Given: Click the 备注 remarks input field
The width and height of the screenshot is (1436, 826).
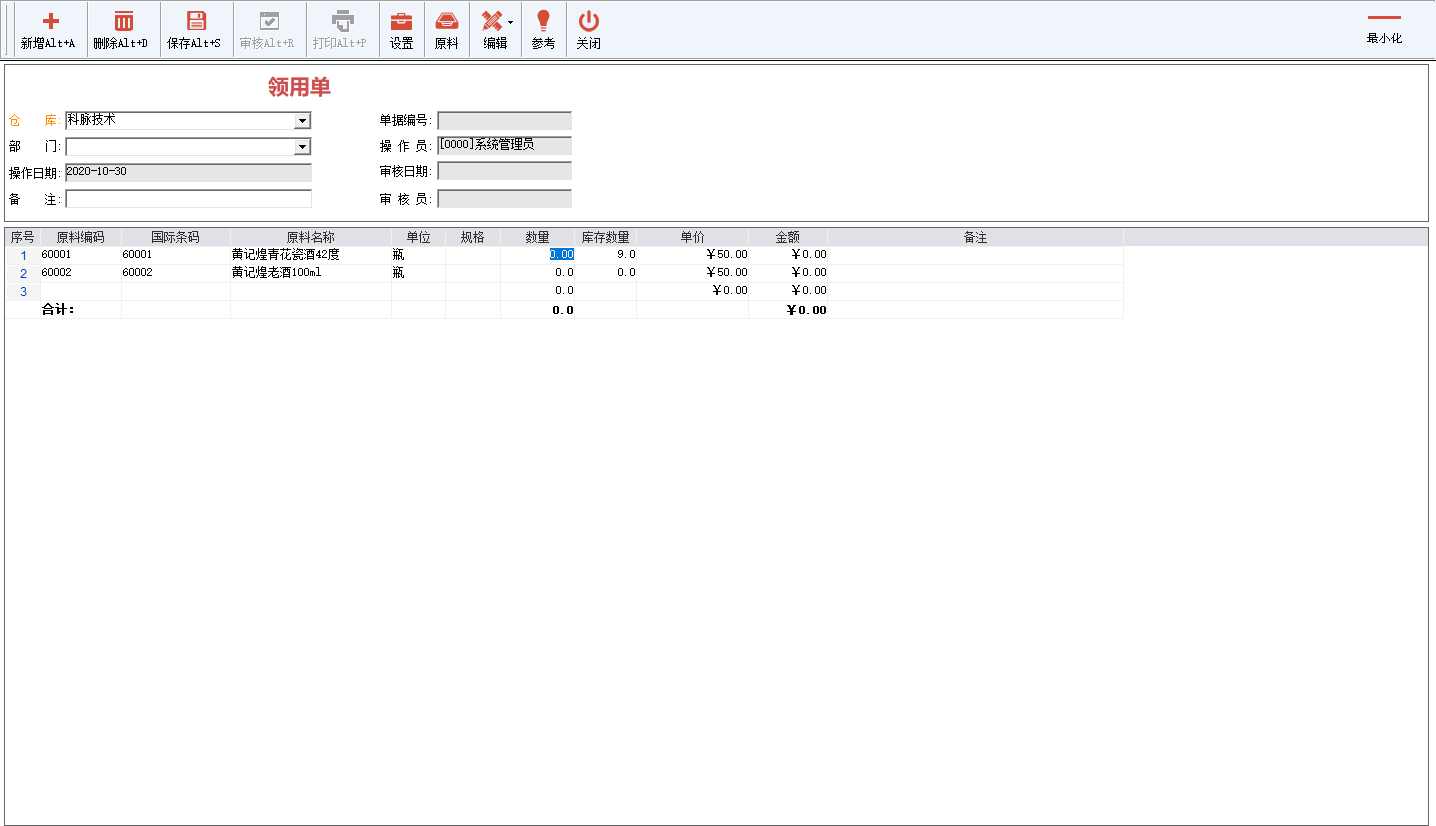Looking at the screenshot, I should pos(188,199).
